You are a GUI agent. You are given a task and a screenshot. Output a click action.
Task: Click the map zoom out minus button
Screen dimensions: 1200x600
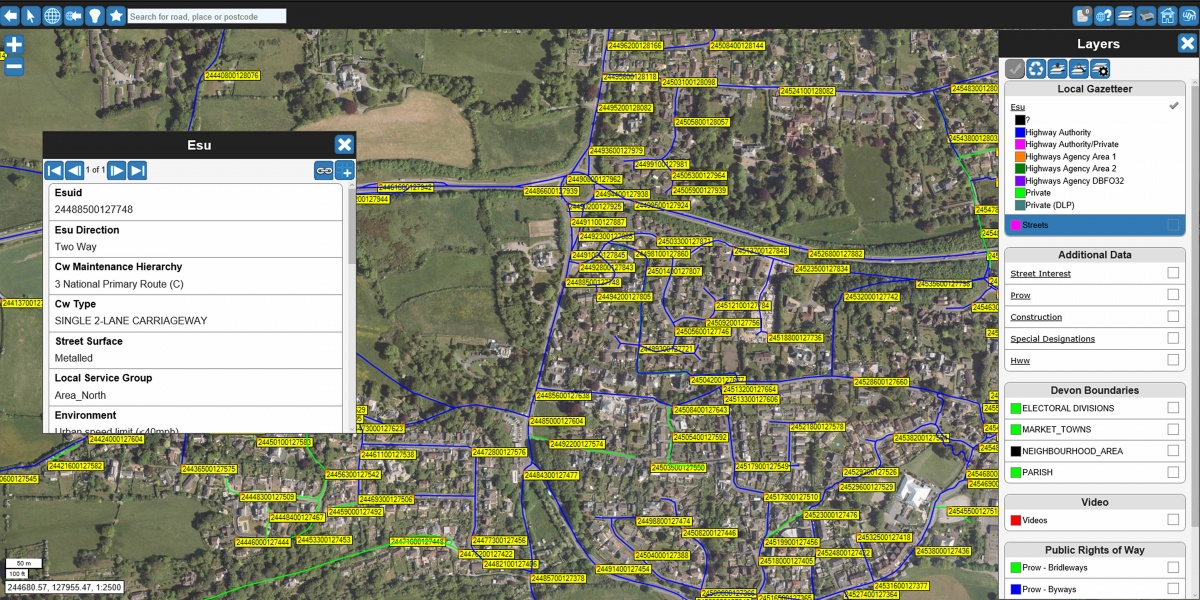(x=14, y=68)
